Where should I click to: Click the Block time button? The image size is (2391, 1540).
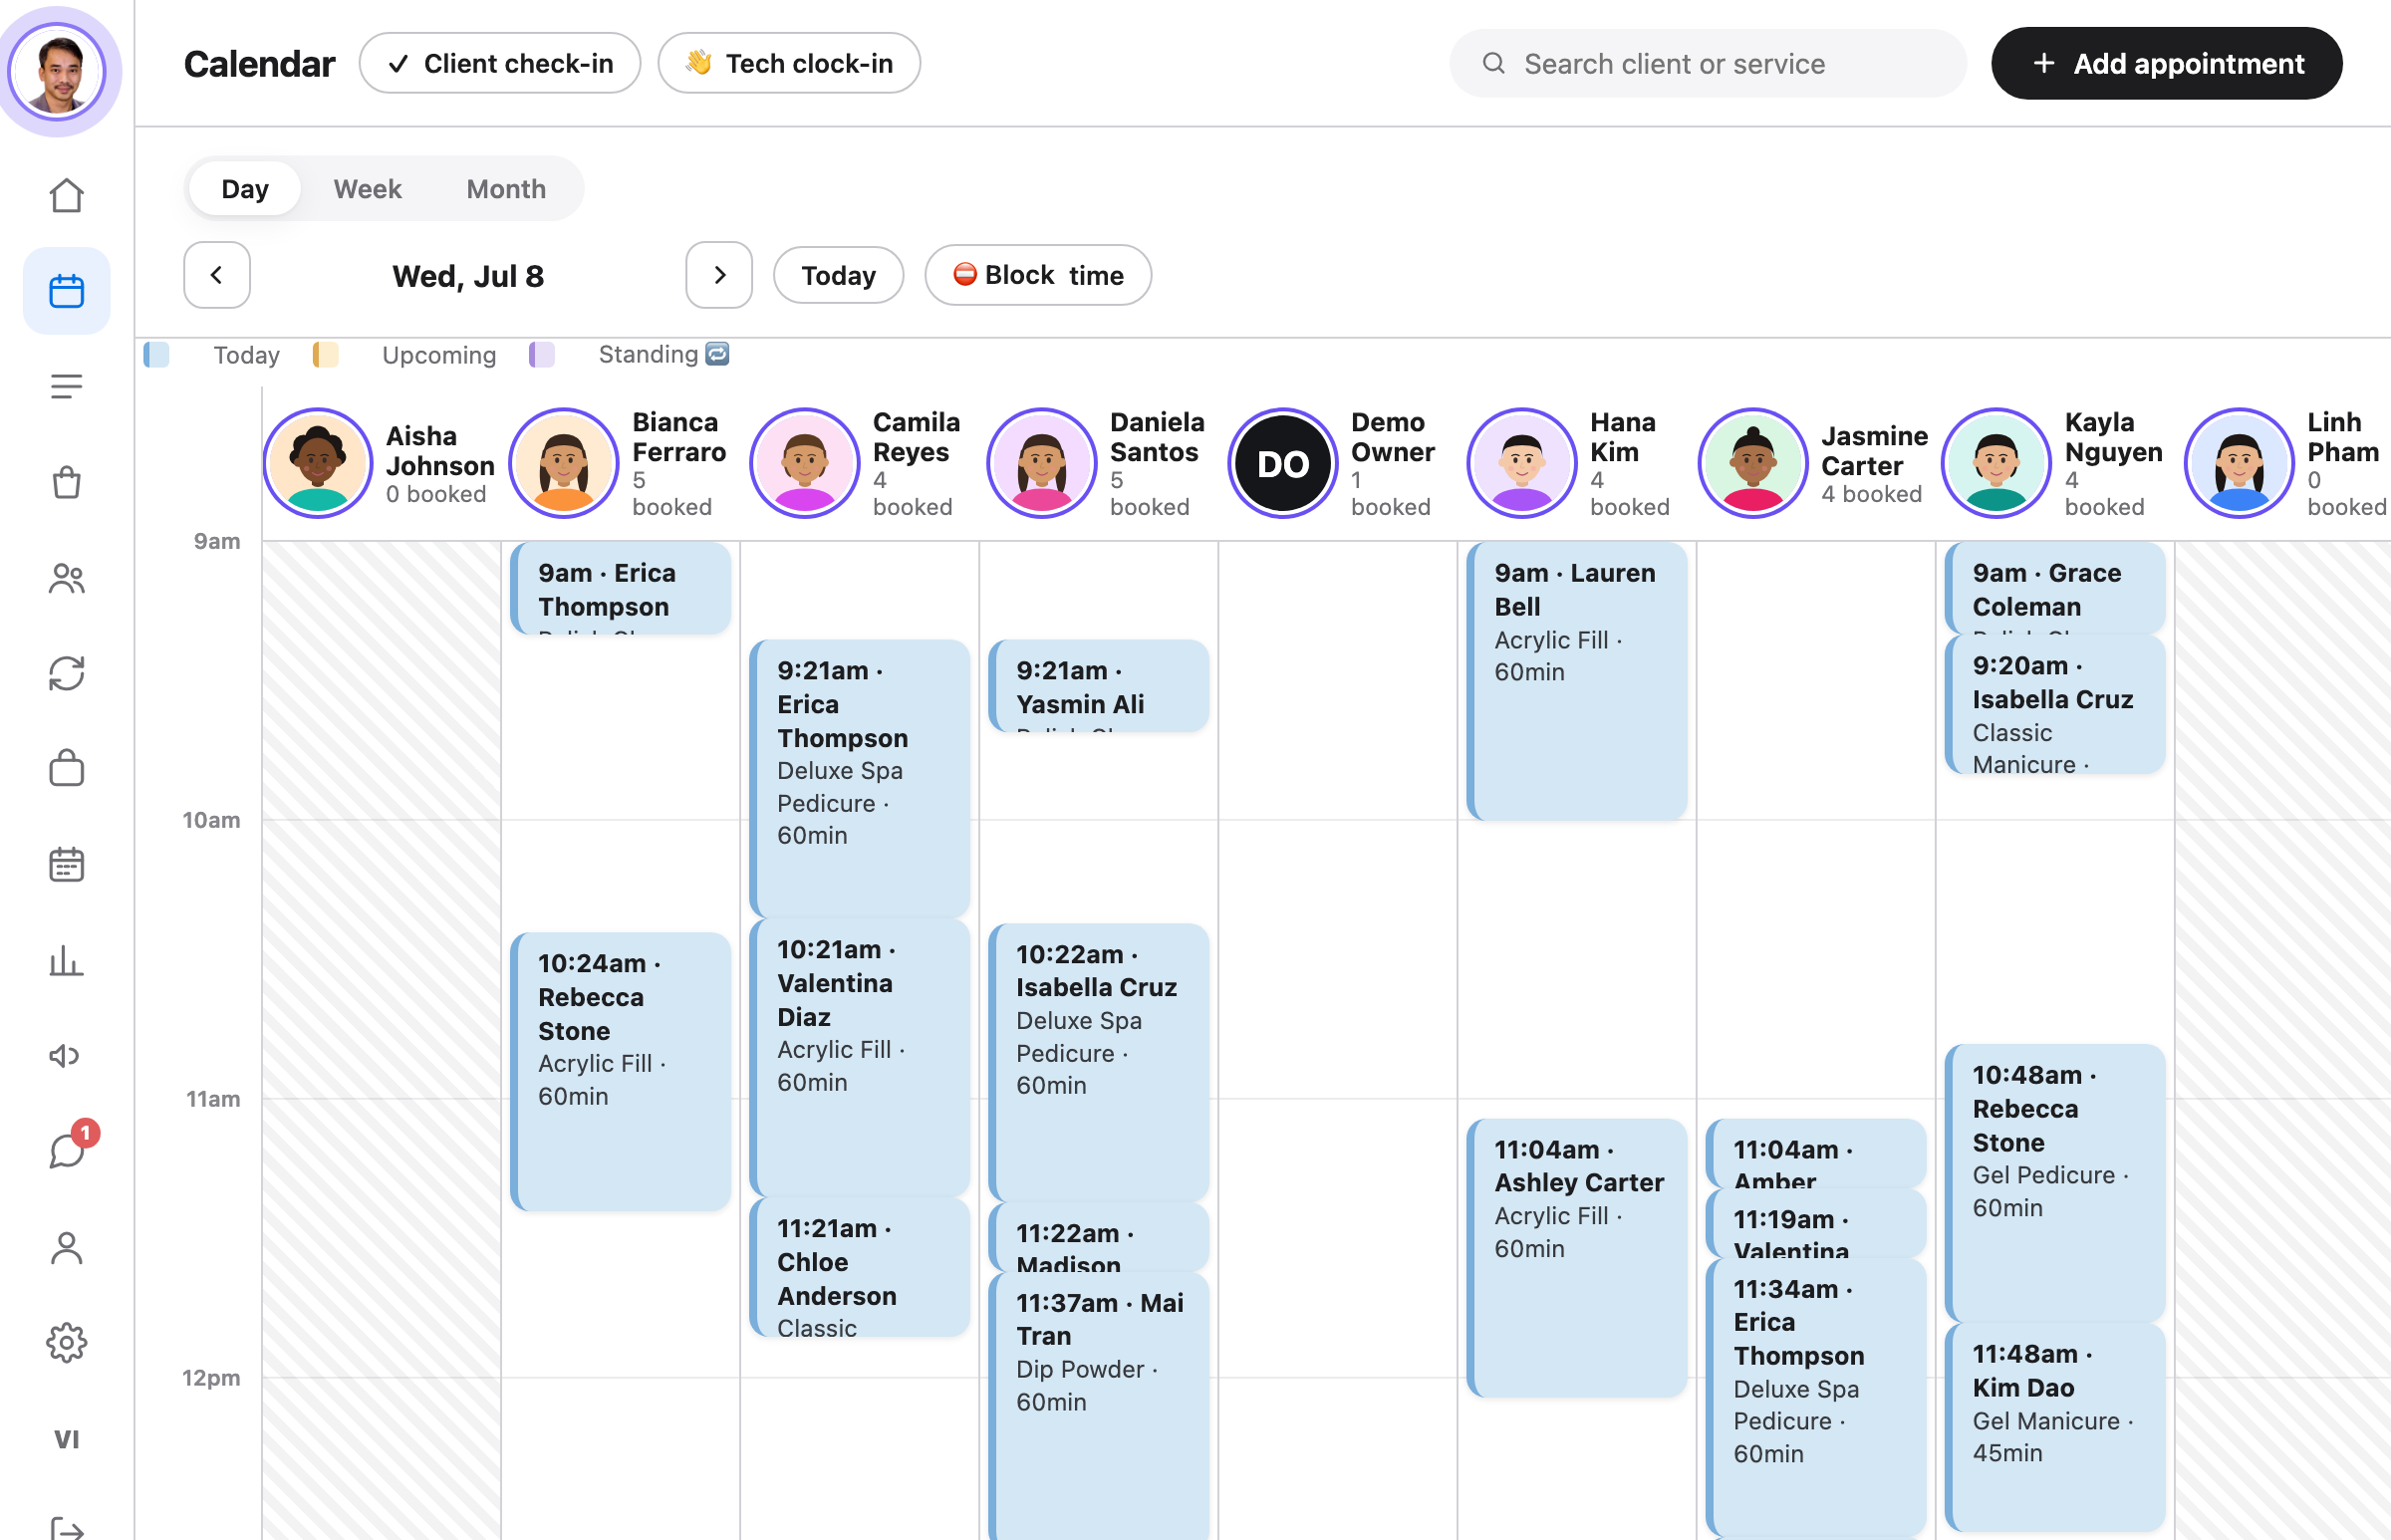[1038, 275]
